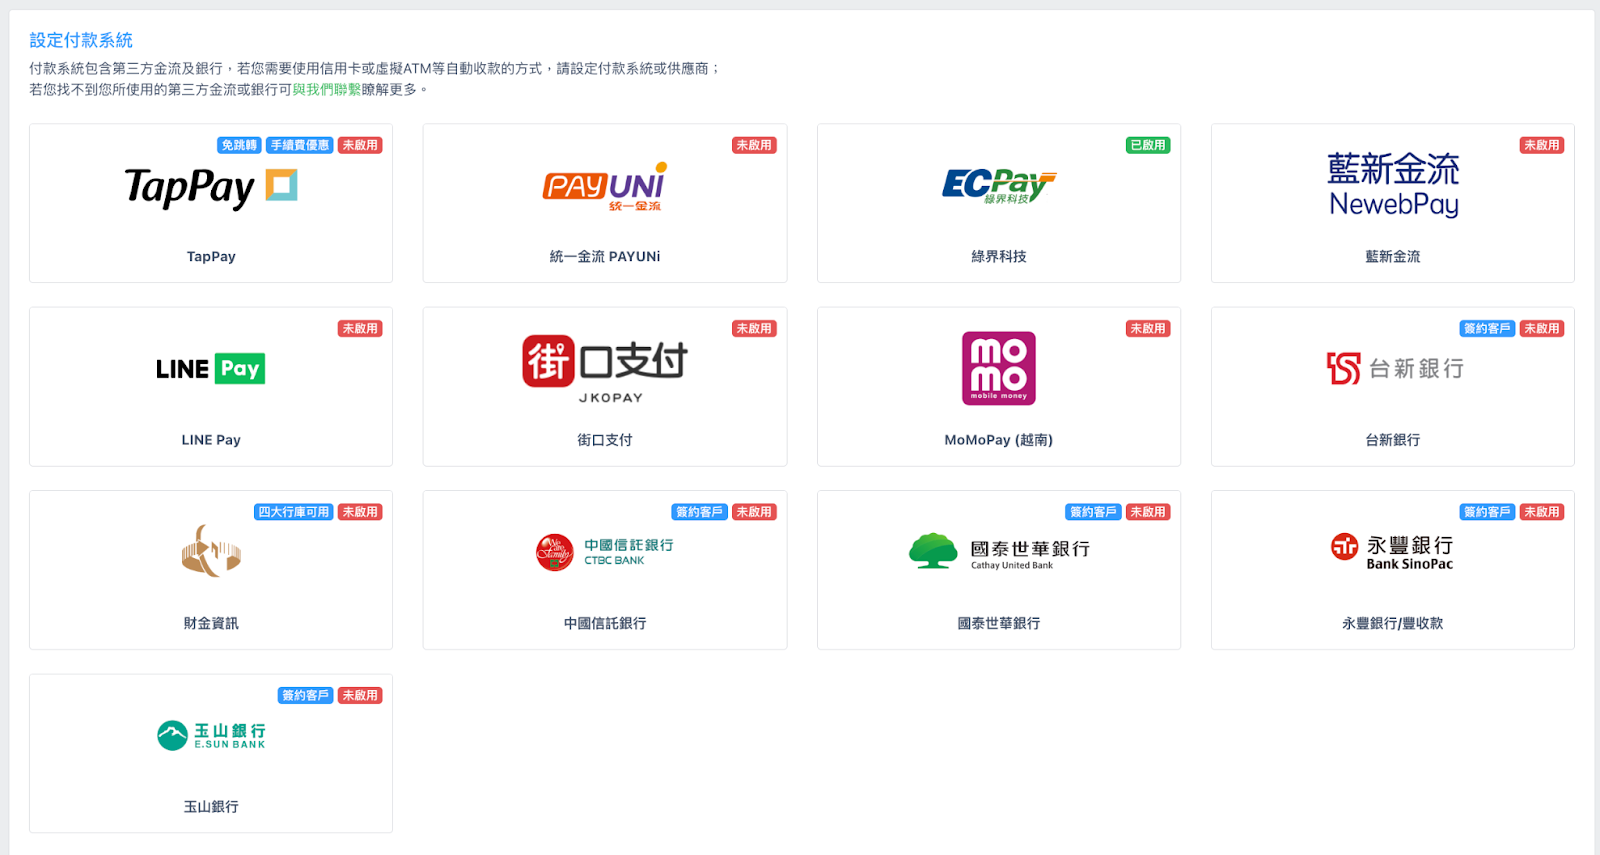Select the Bank SinoPac logo

tap(1392, 552)
